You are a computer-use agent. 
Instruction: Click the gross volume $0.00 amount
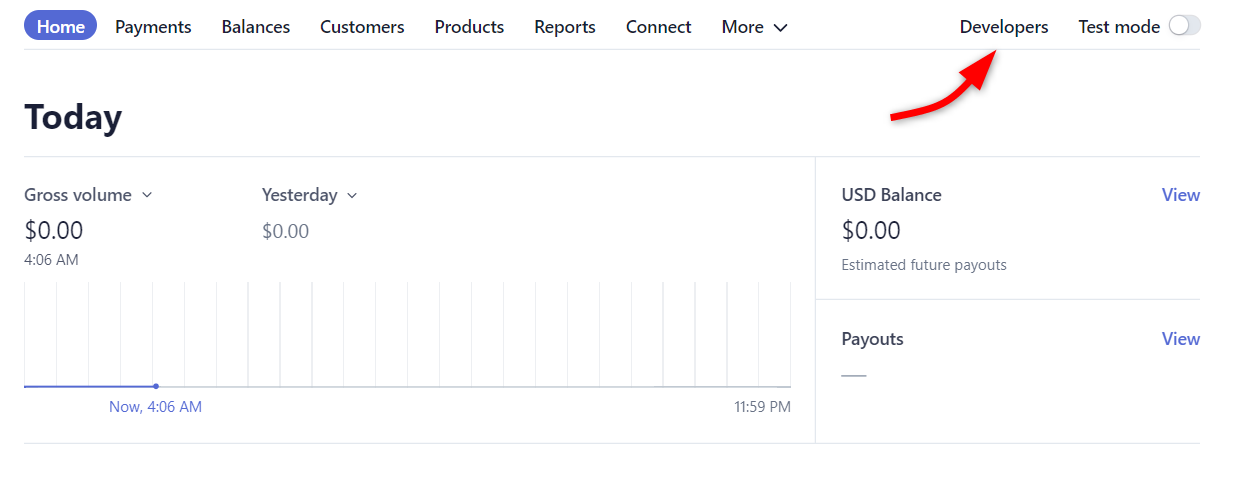[54, 231]
